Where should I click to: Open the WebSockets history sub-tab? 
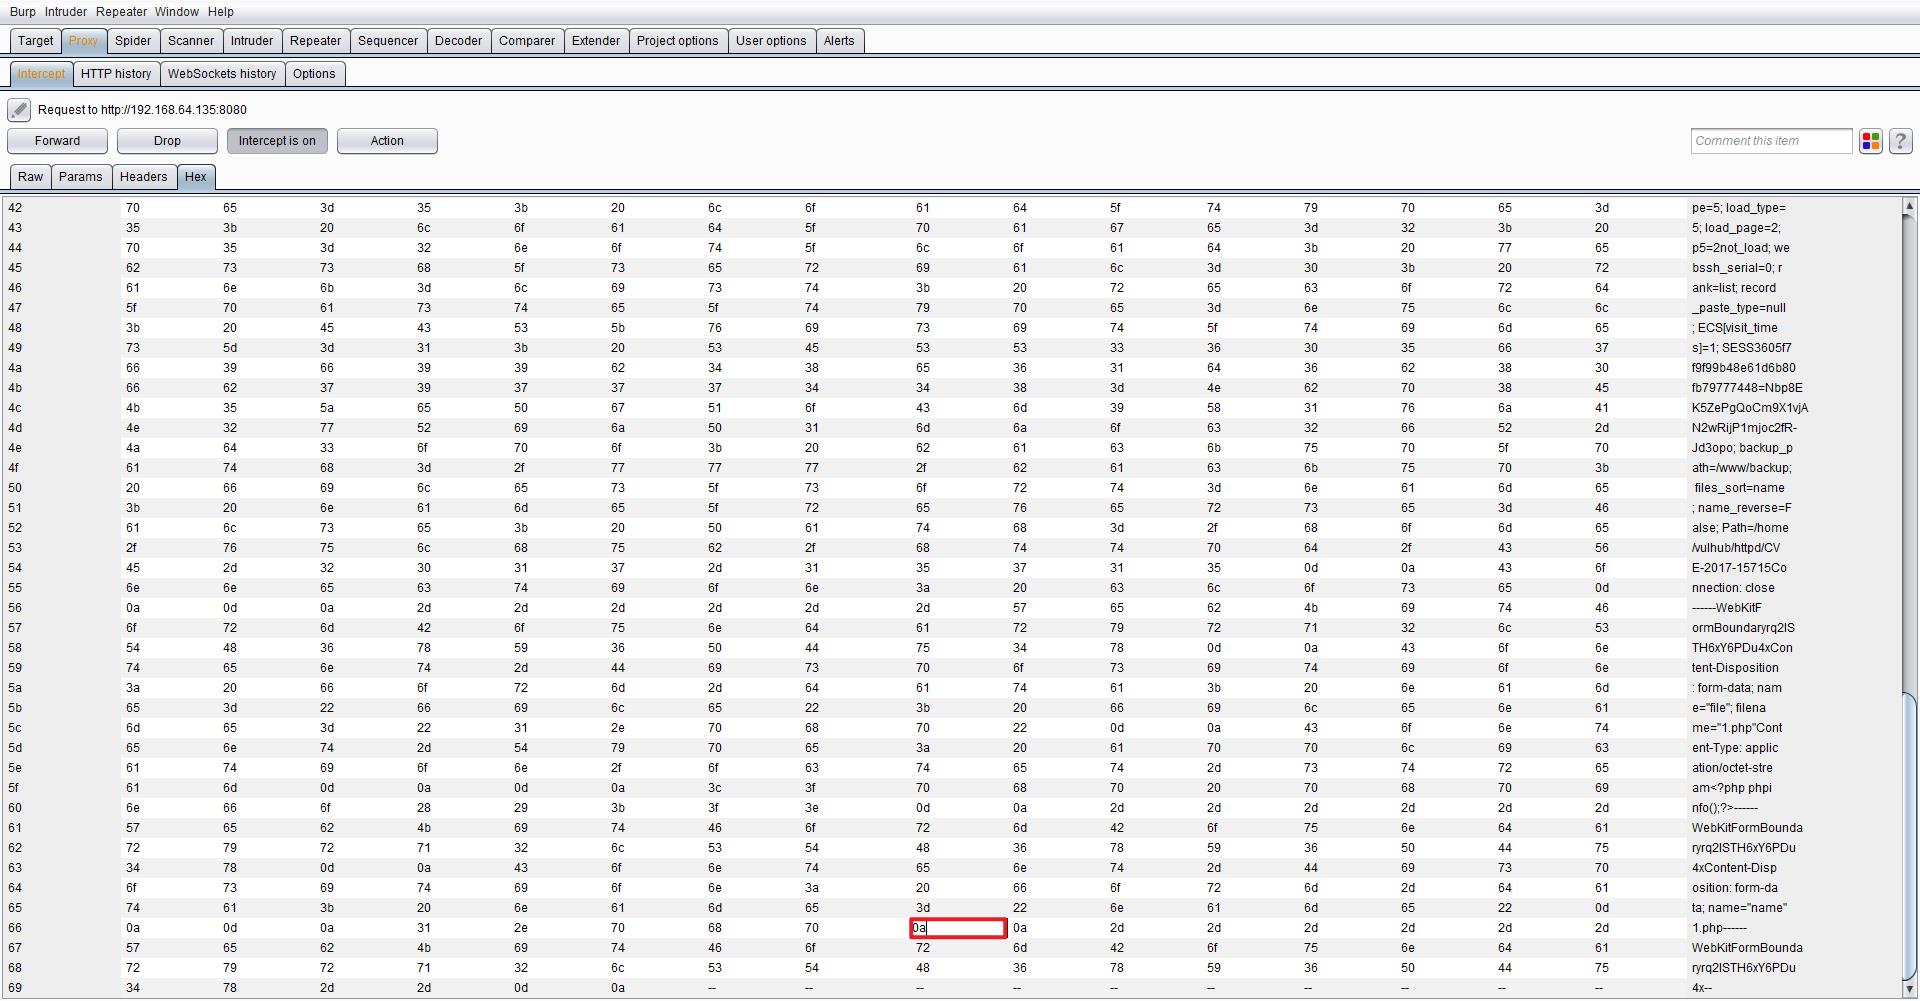[222, 74]
